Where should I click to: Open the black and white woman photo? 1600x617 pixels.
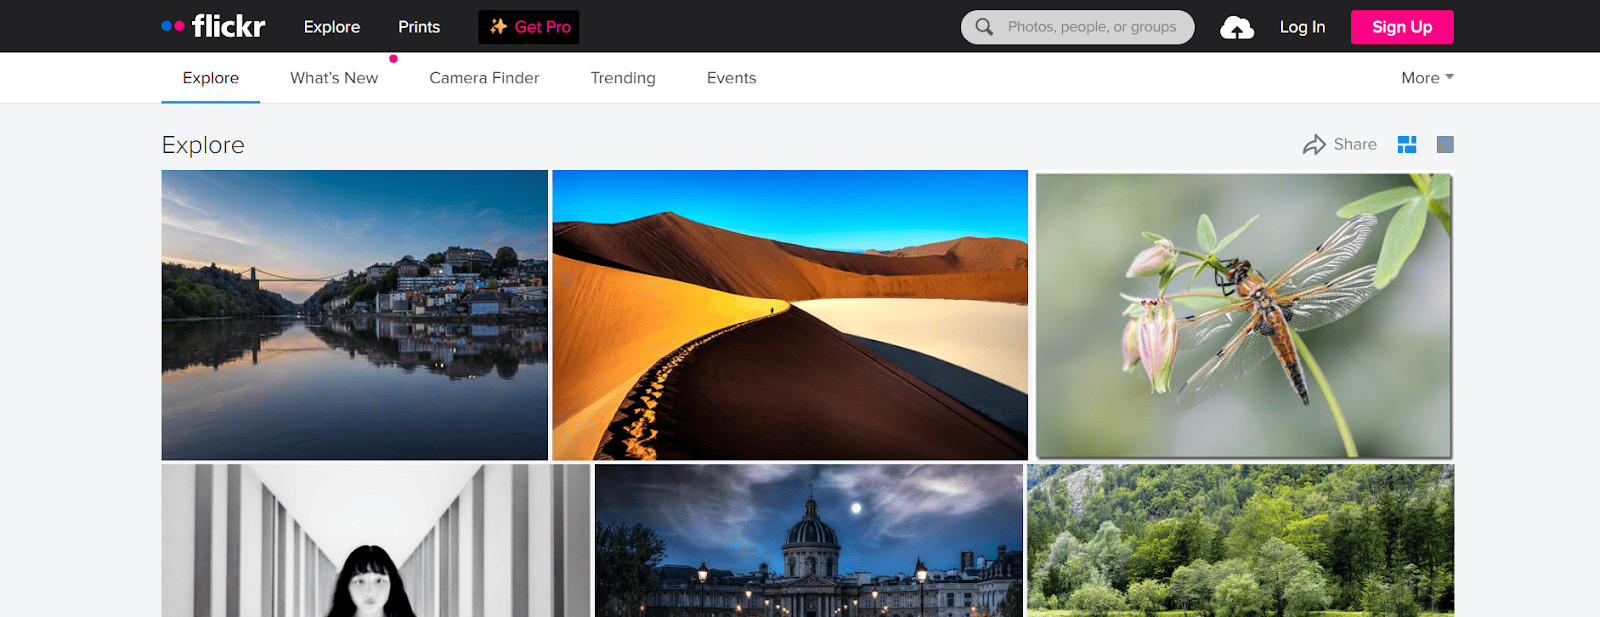(x=376, y=540)
